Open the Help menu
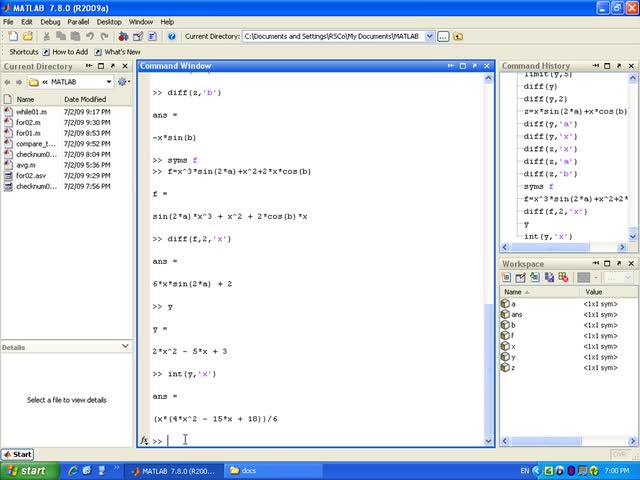 167,22
